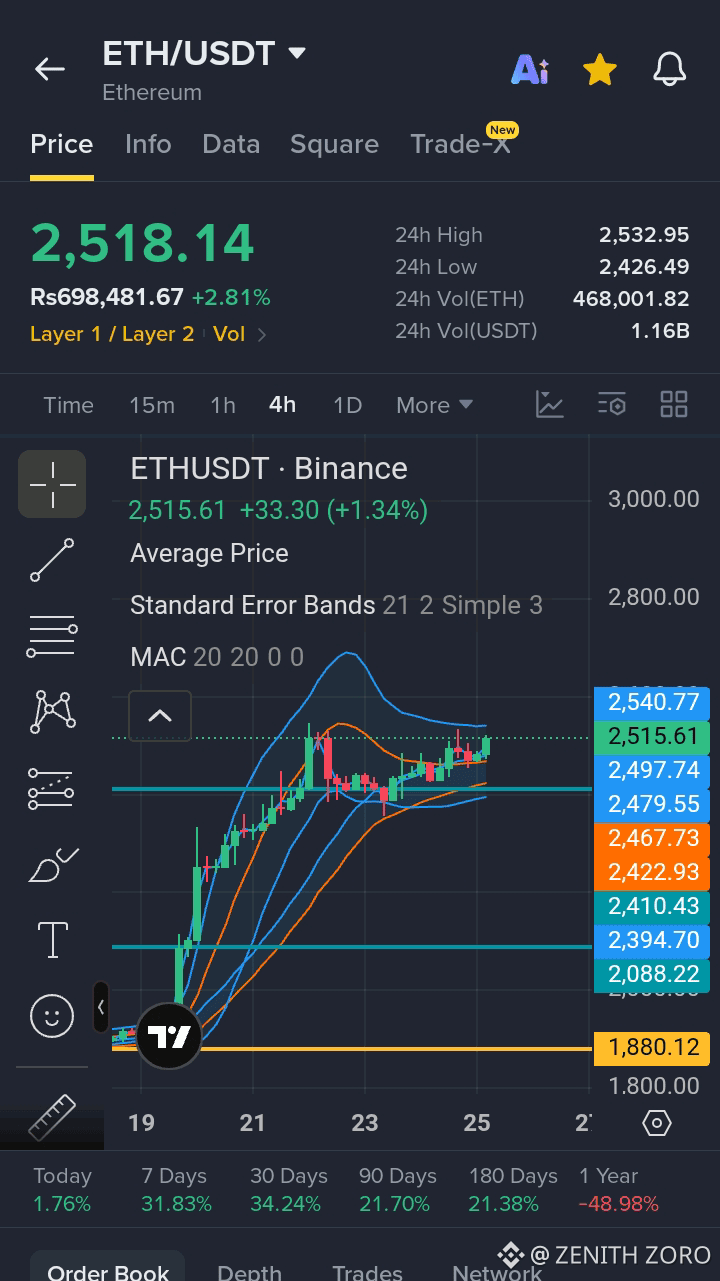The width and height of the screenshot is (720, 1281).
Task: Open the AI assistant icon
Action: tap(530, 69)
